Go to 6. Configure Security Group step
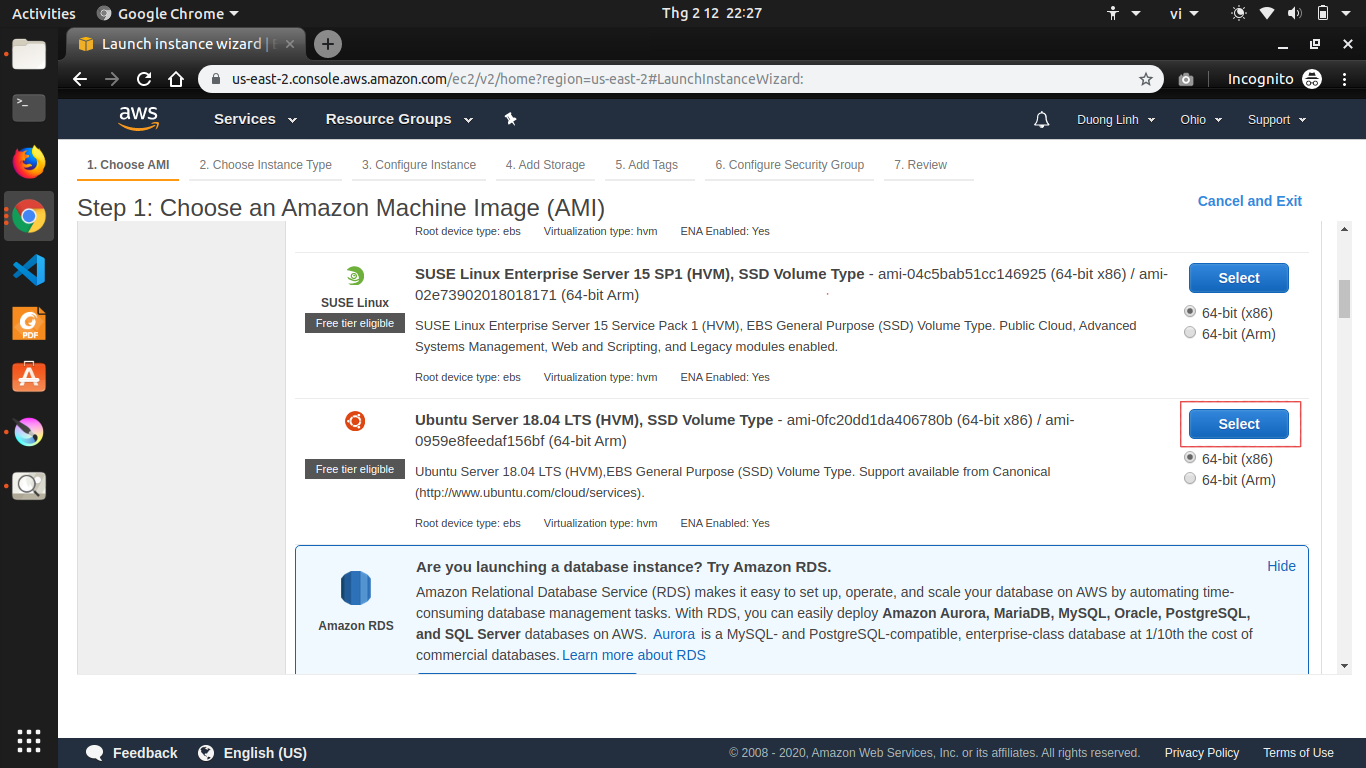 (x=790, y=165)
